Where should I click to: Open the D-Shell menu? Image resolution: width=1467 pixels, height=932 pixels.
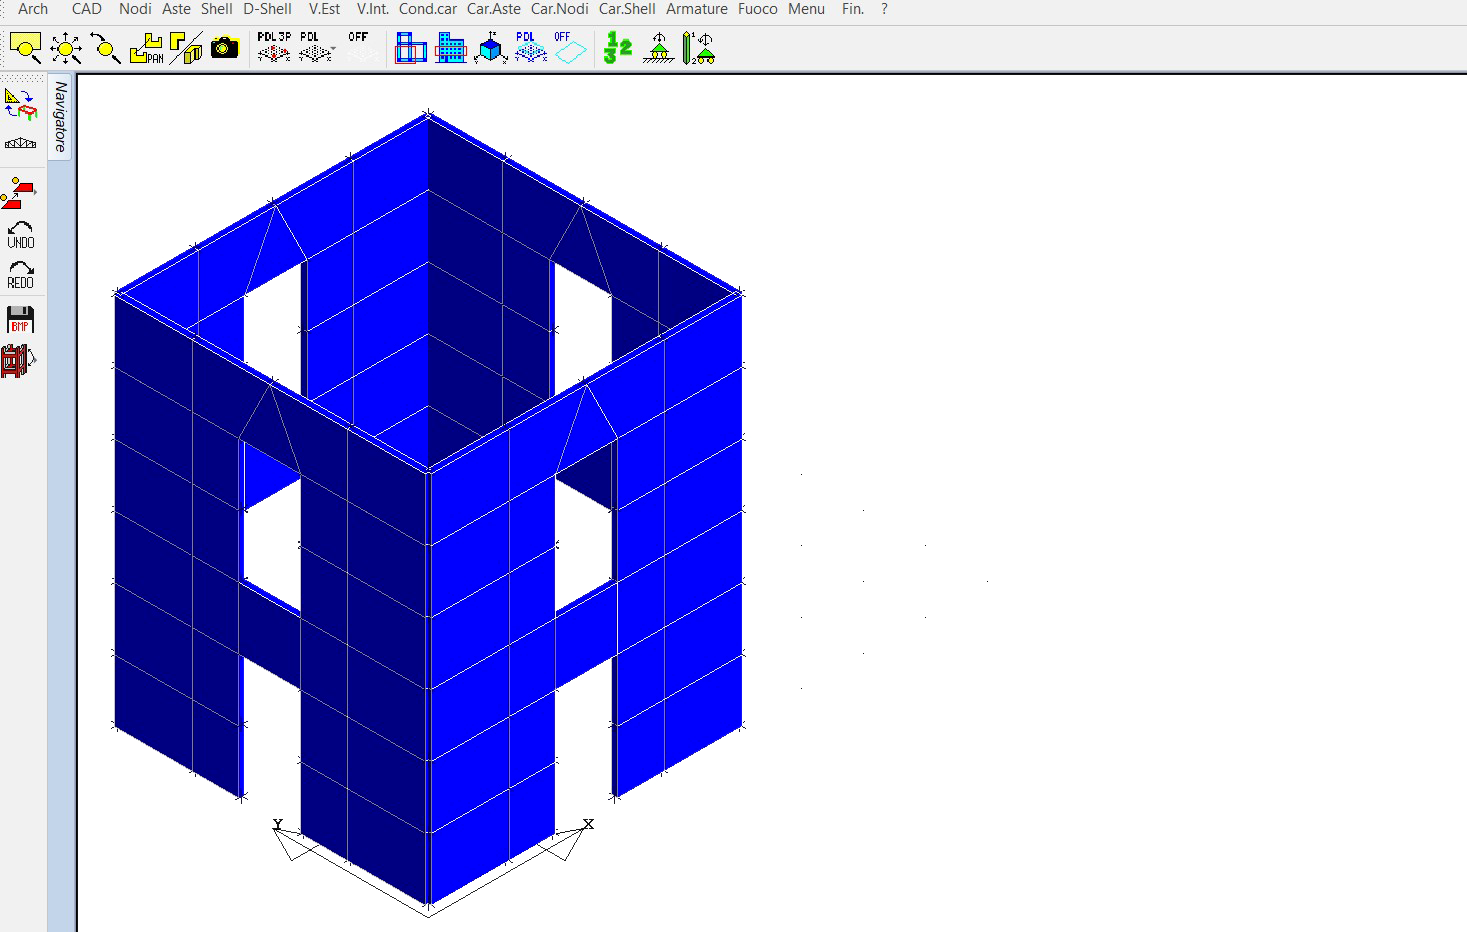(268, 9)
